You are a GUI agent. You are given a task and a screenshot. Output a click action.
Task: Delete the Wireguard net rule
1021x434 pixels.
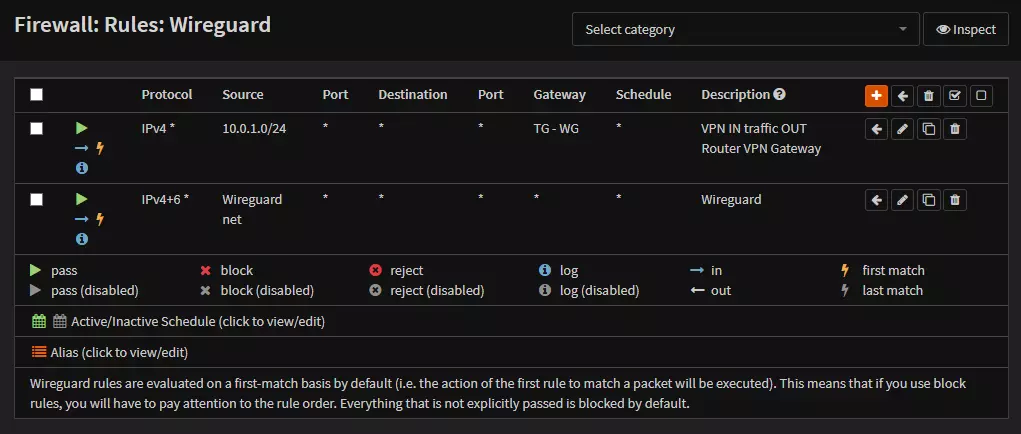(955, 200)
